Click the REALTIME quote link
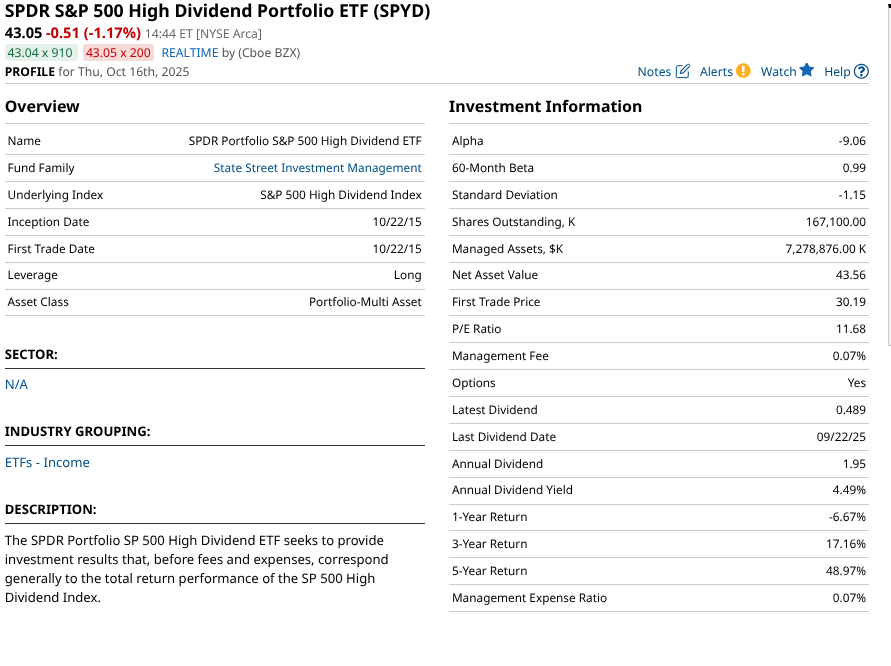 pos(189,53)
